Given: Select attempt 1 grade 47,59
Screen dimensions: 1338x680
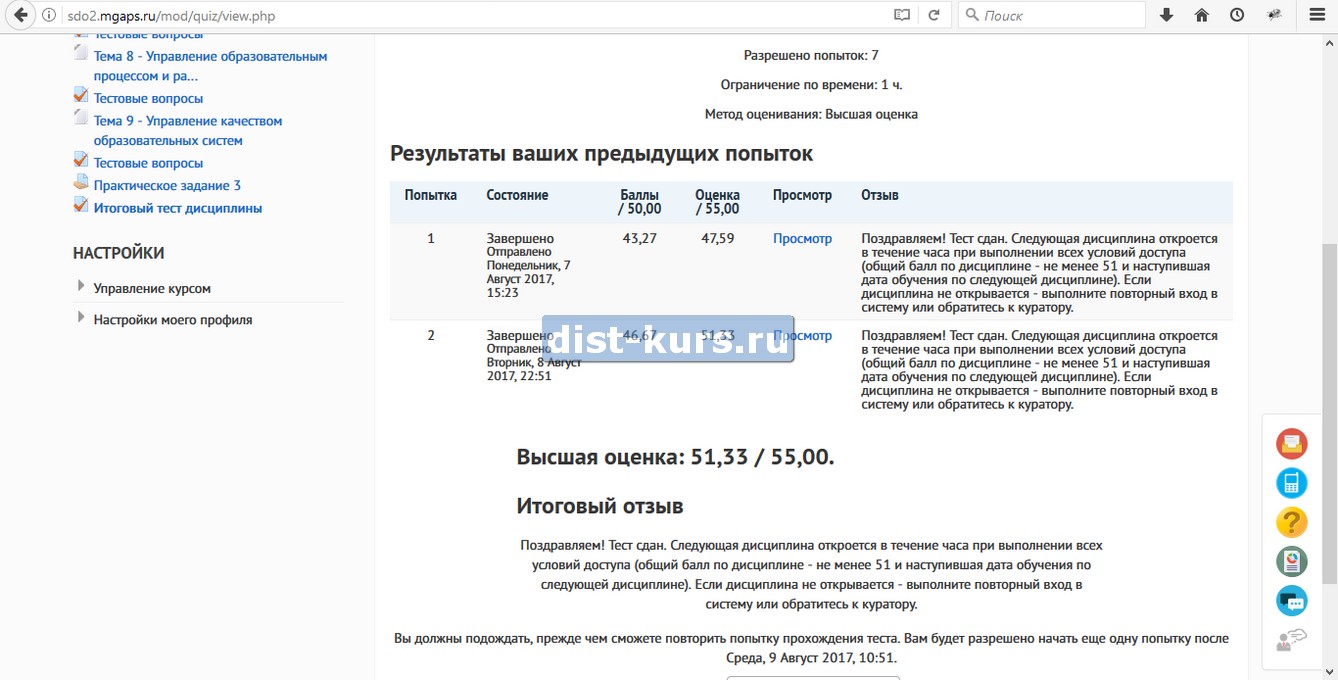Looking at the screenshot, I should (x=717, y=238).
